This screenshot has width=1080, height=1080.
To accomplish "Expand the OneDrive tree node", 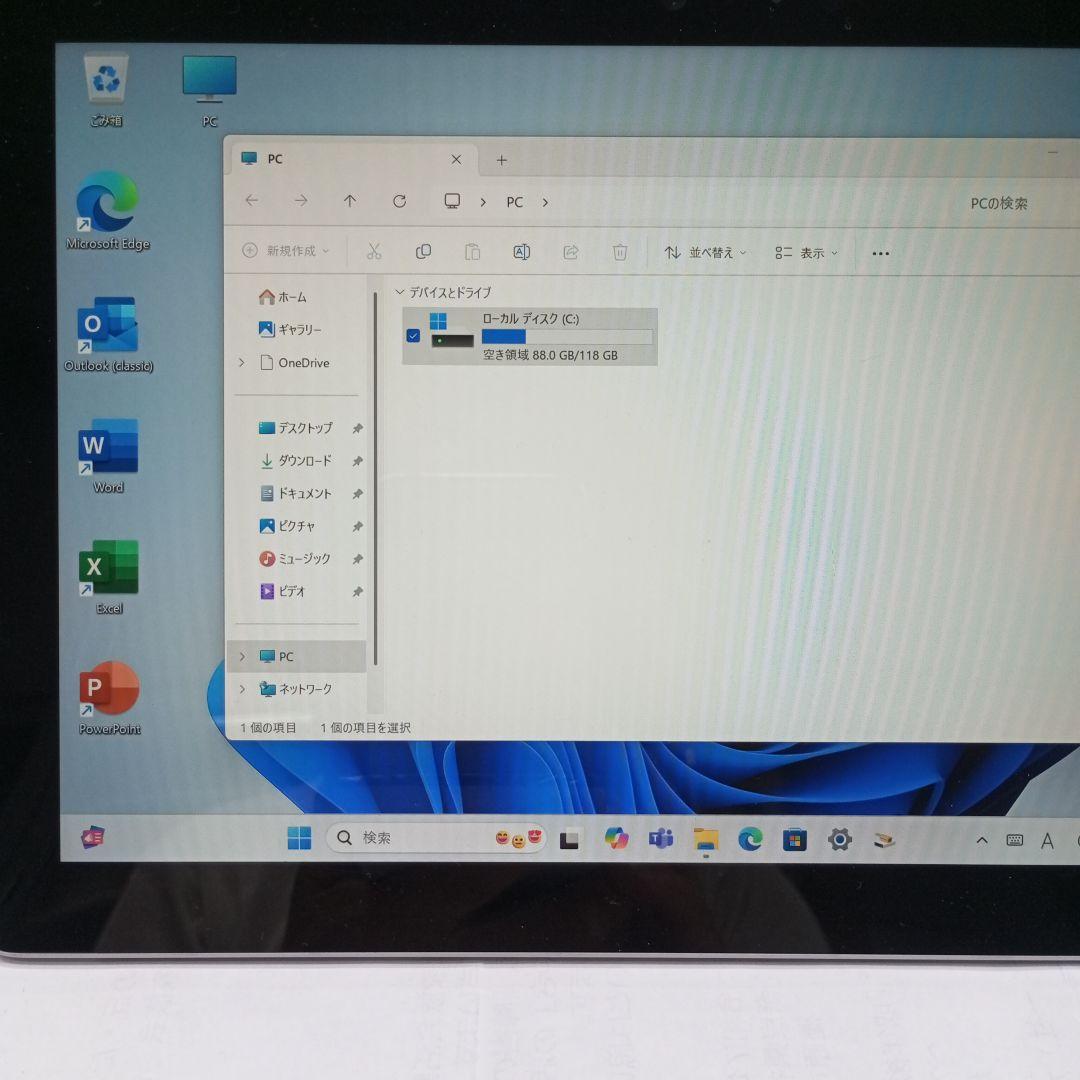I will point(242,363).
